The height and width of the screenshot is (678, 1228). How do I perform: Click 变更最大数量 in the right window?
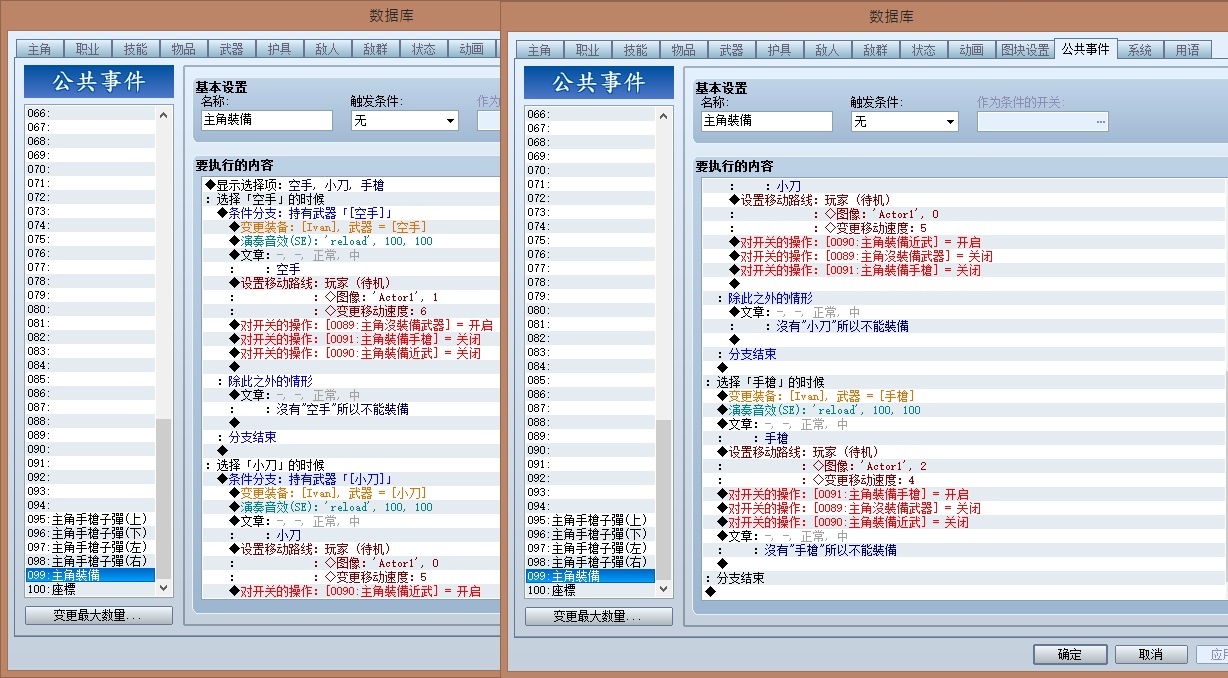click(x=599, y=616)
